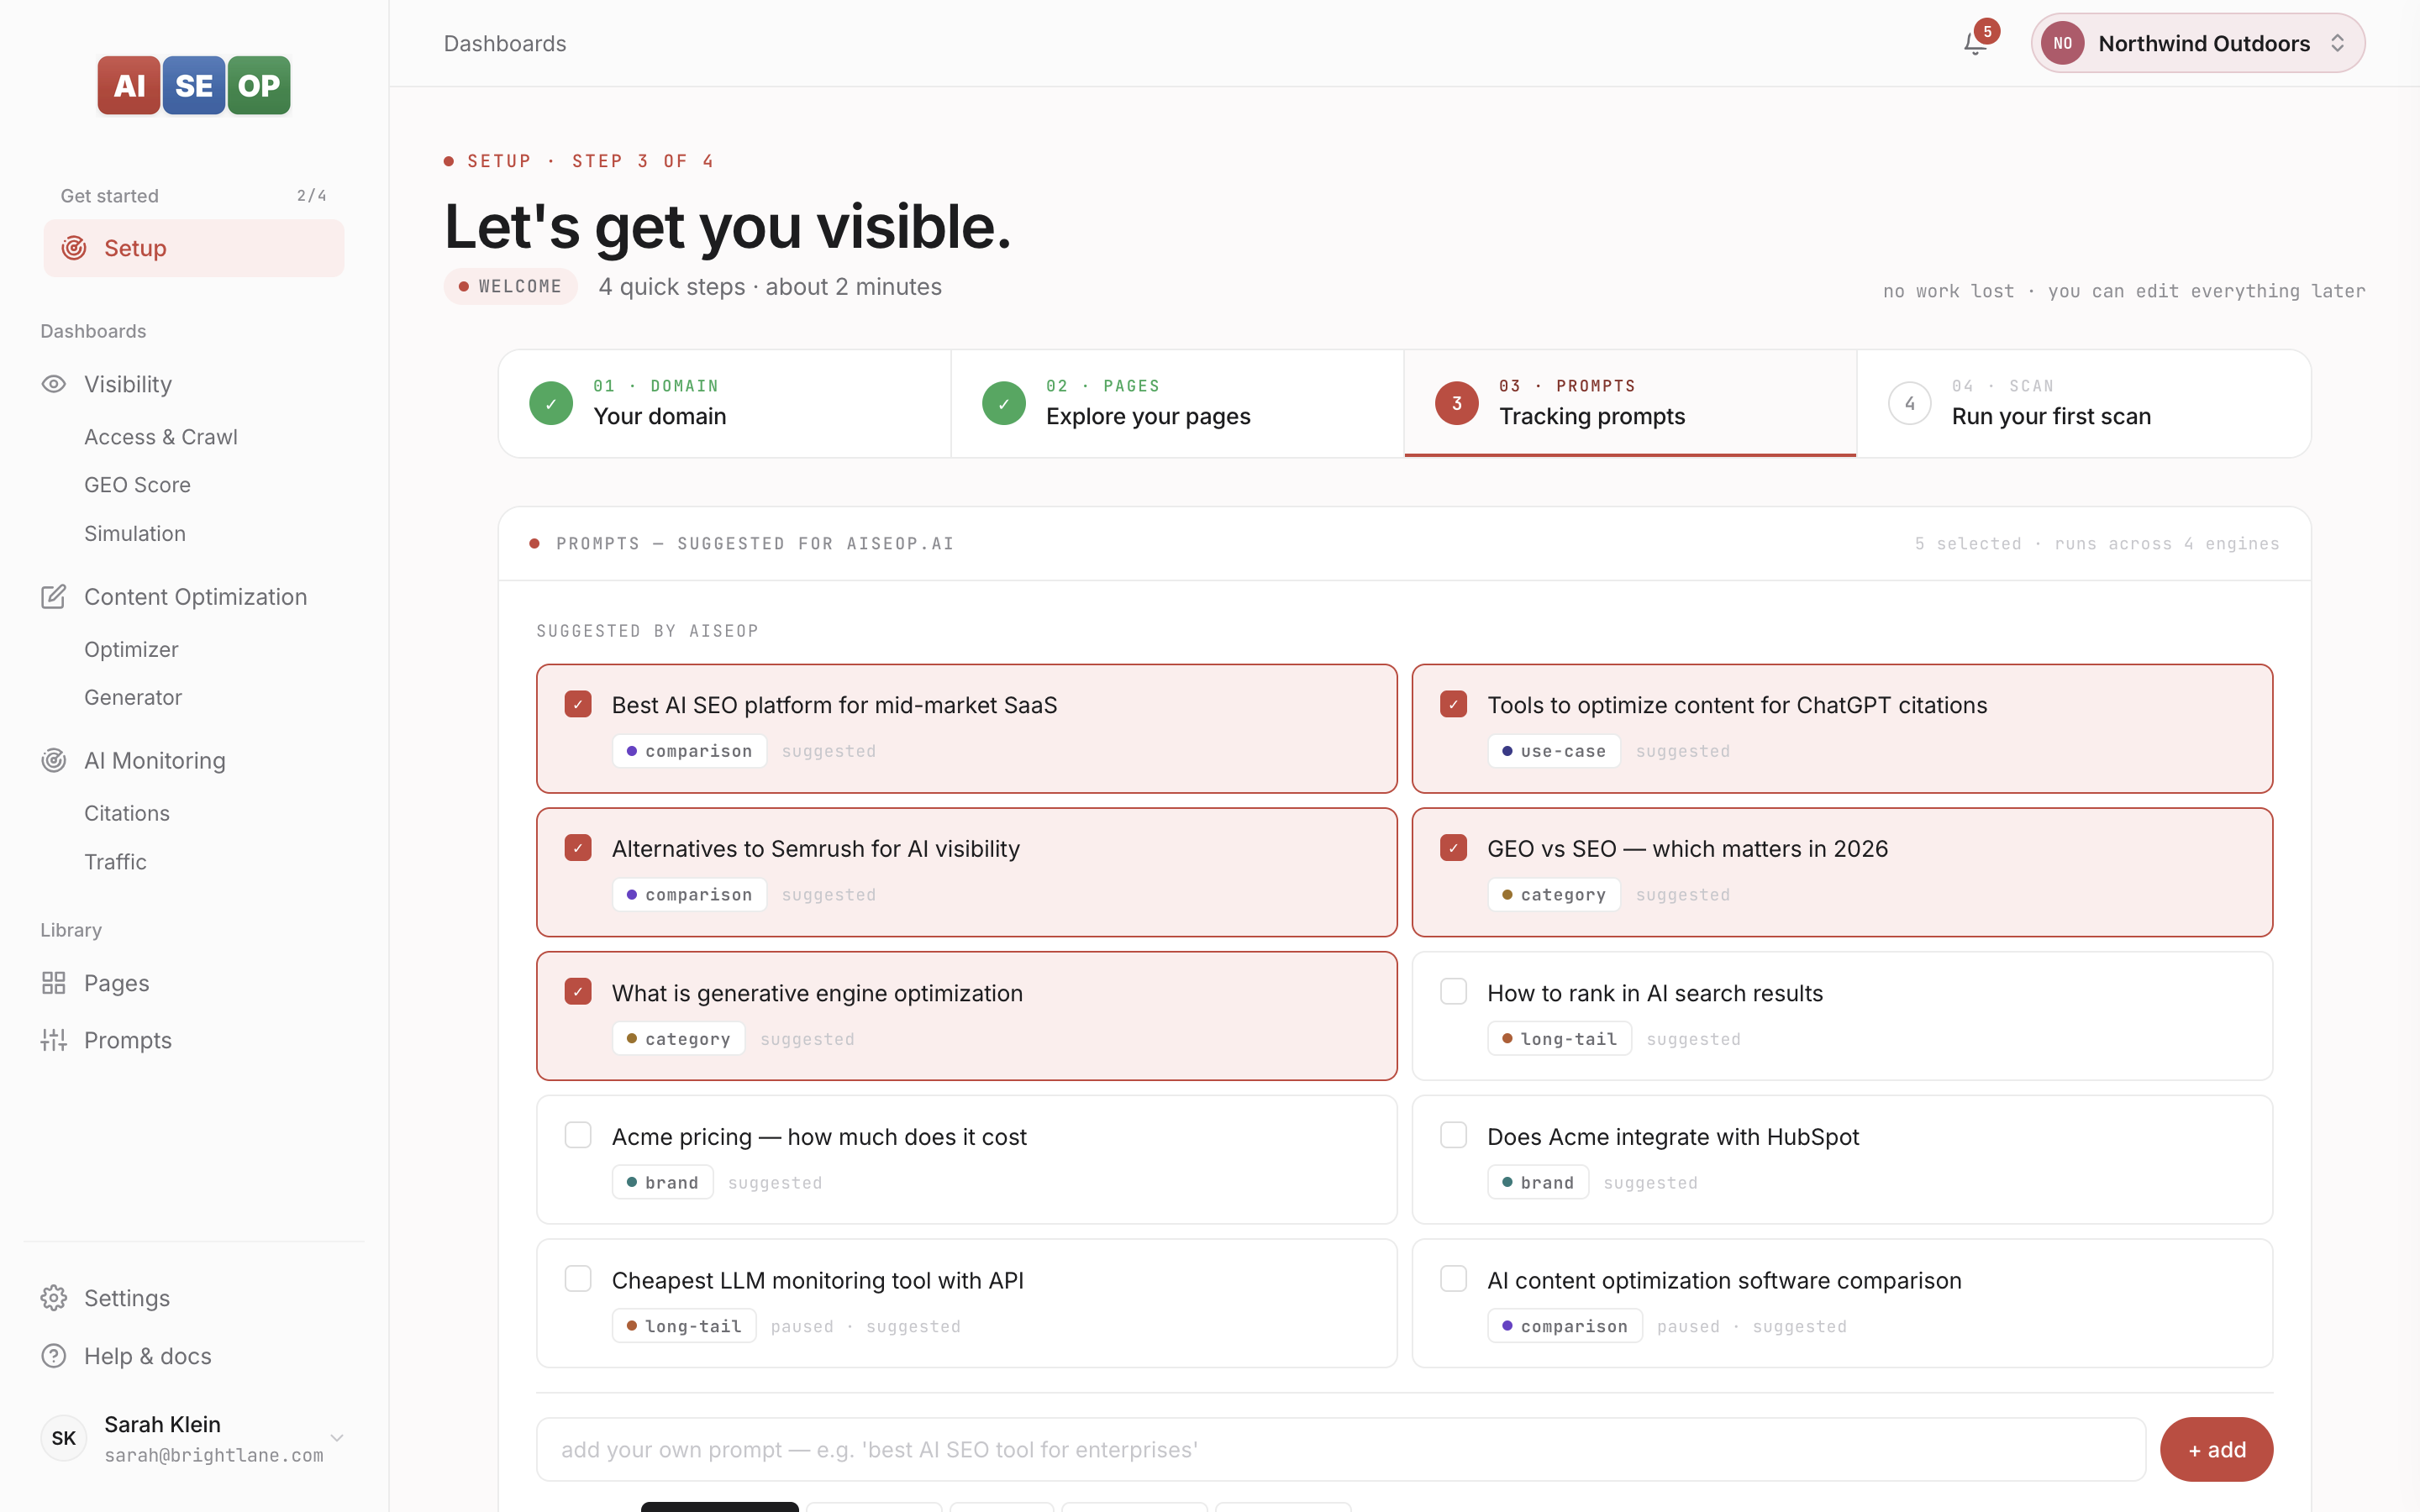2420x1512 pixels.
Task: Click the red number 3 step circle
Action: pos(1457,404)
